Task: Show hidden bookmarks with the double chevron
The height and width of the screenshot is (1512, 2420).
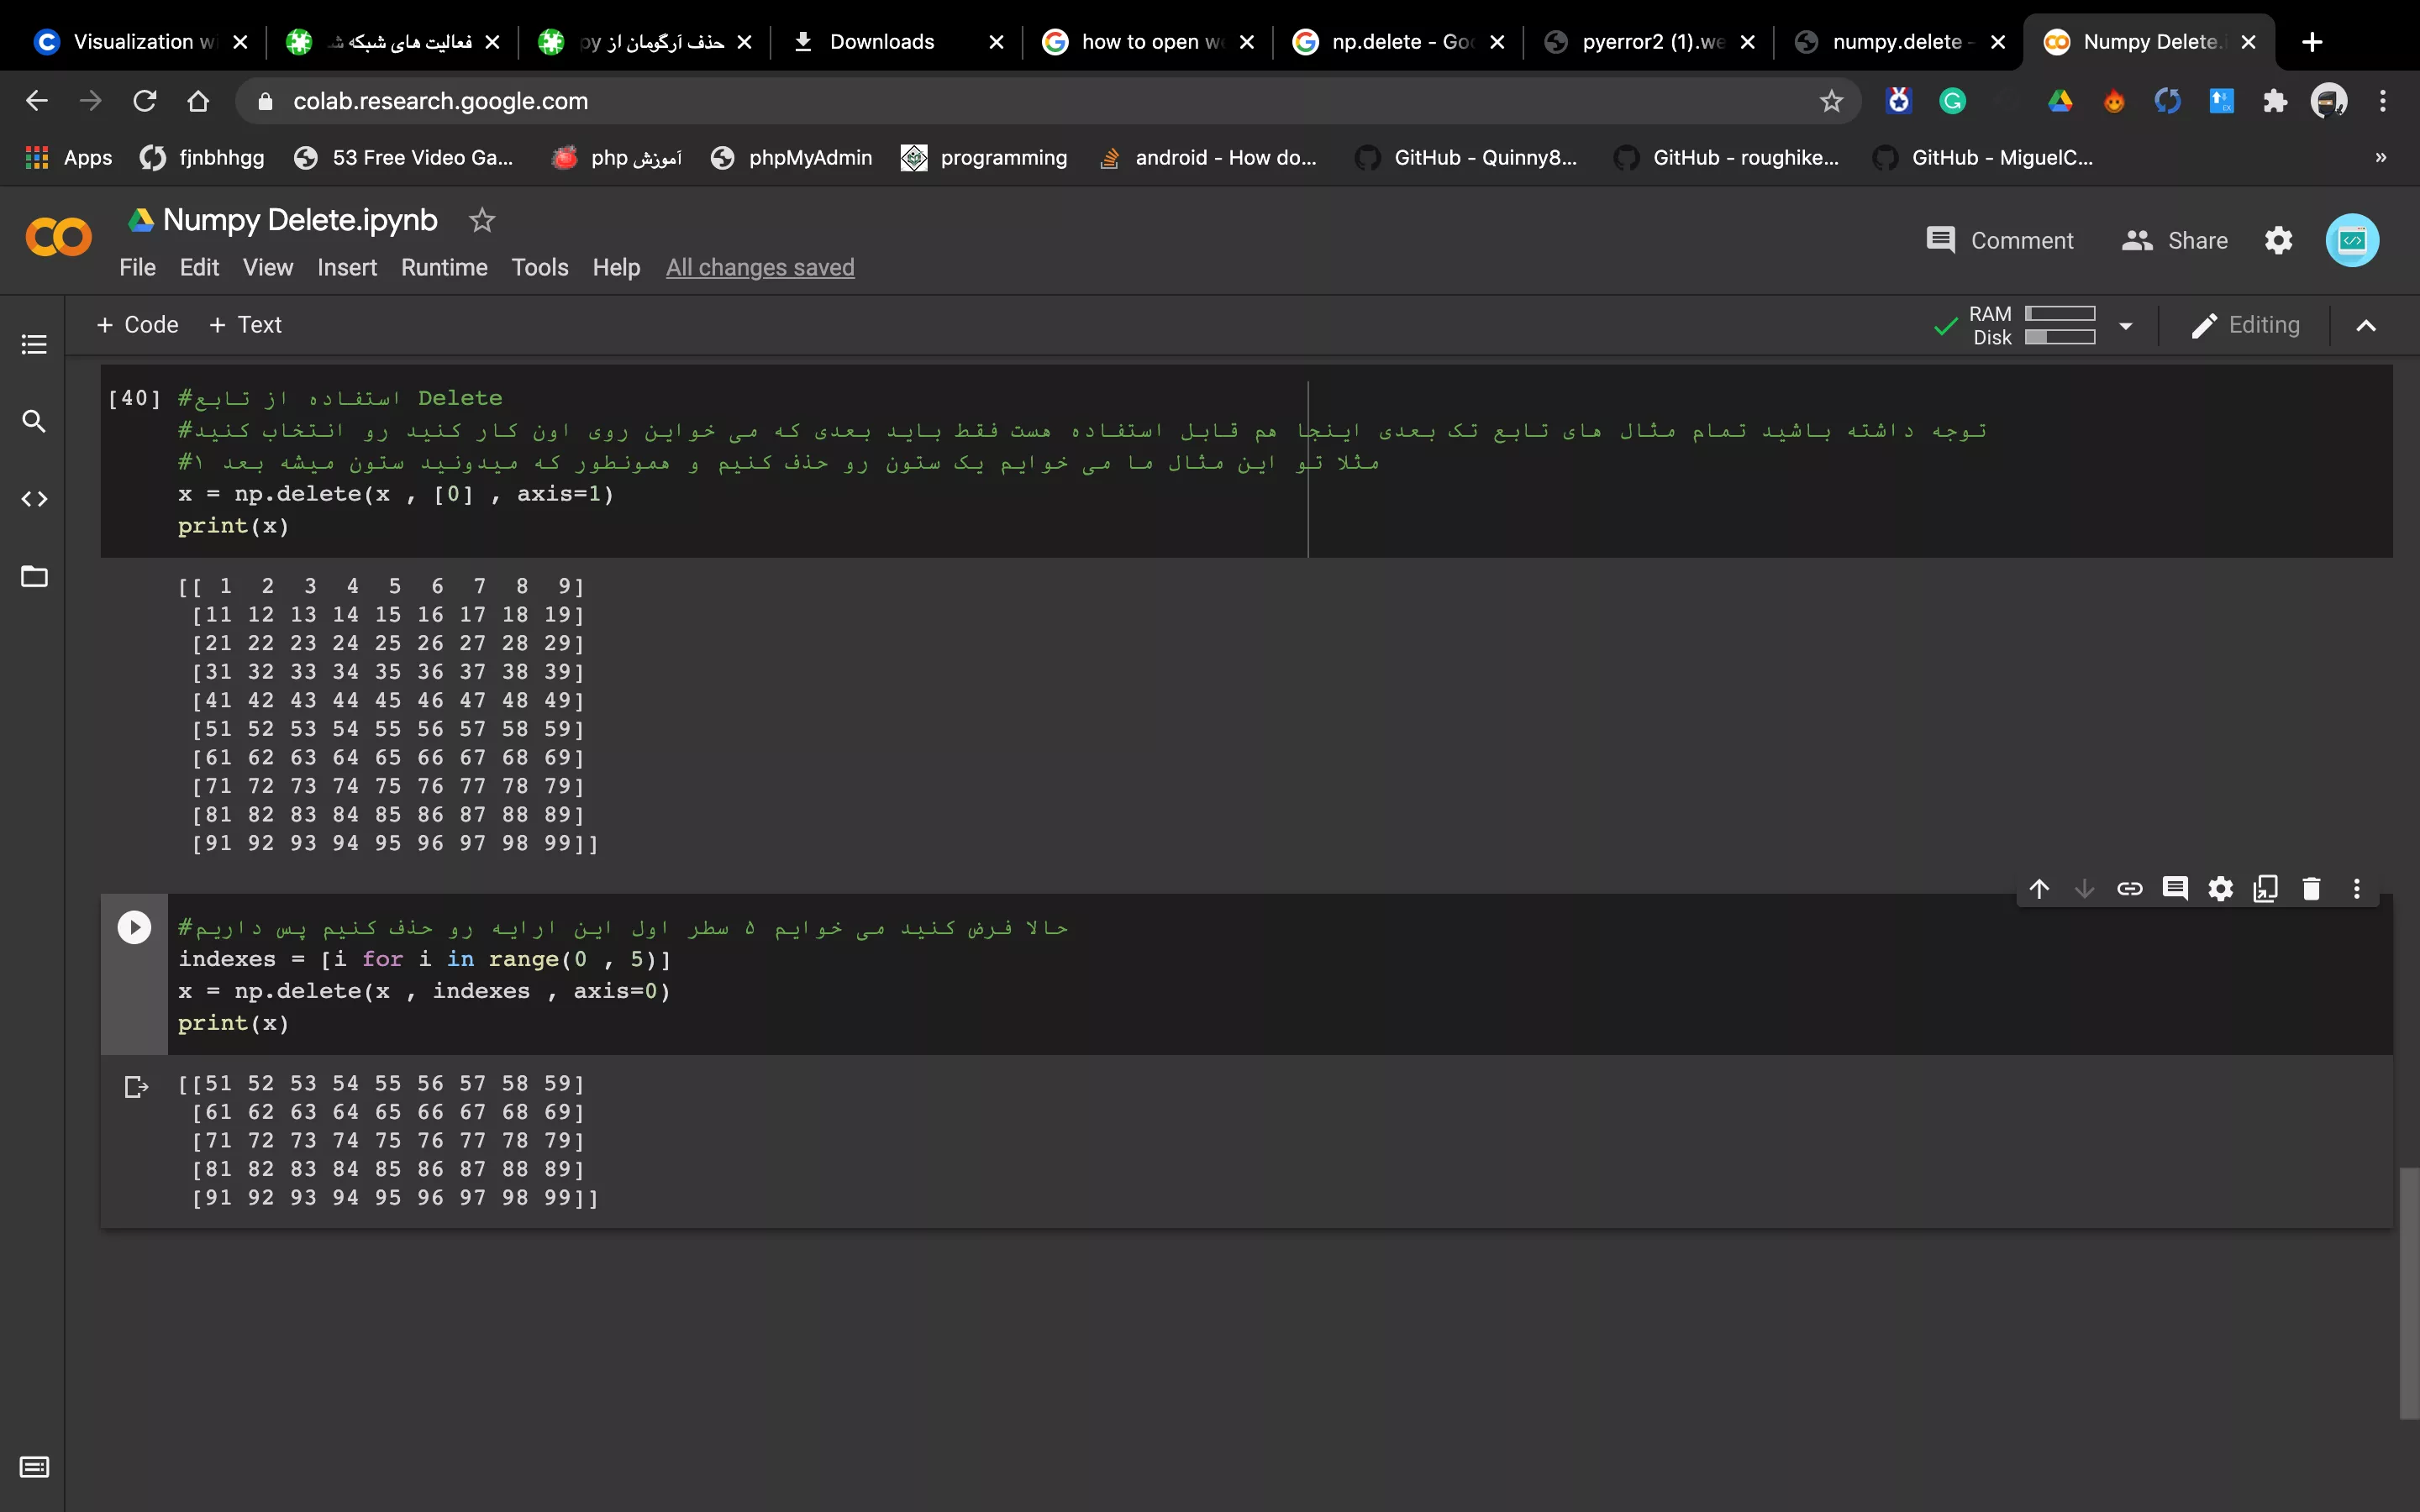Action: pyautogui.click(x=2381, y=158)
